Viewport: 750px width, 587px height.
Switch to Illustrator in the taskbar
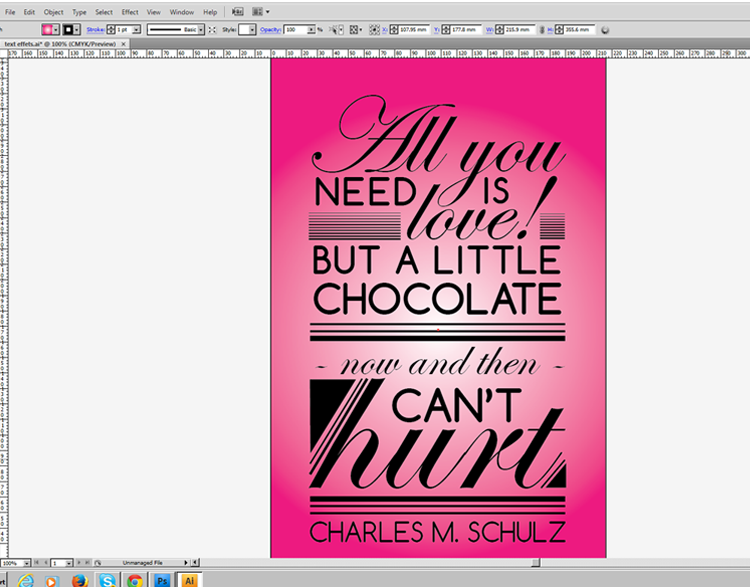[189, 580]
